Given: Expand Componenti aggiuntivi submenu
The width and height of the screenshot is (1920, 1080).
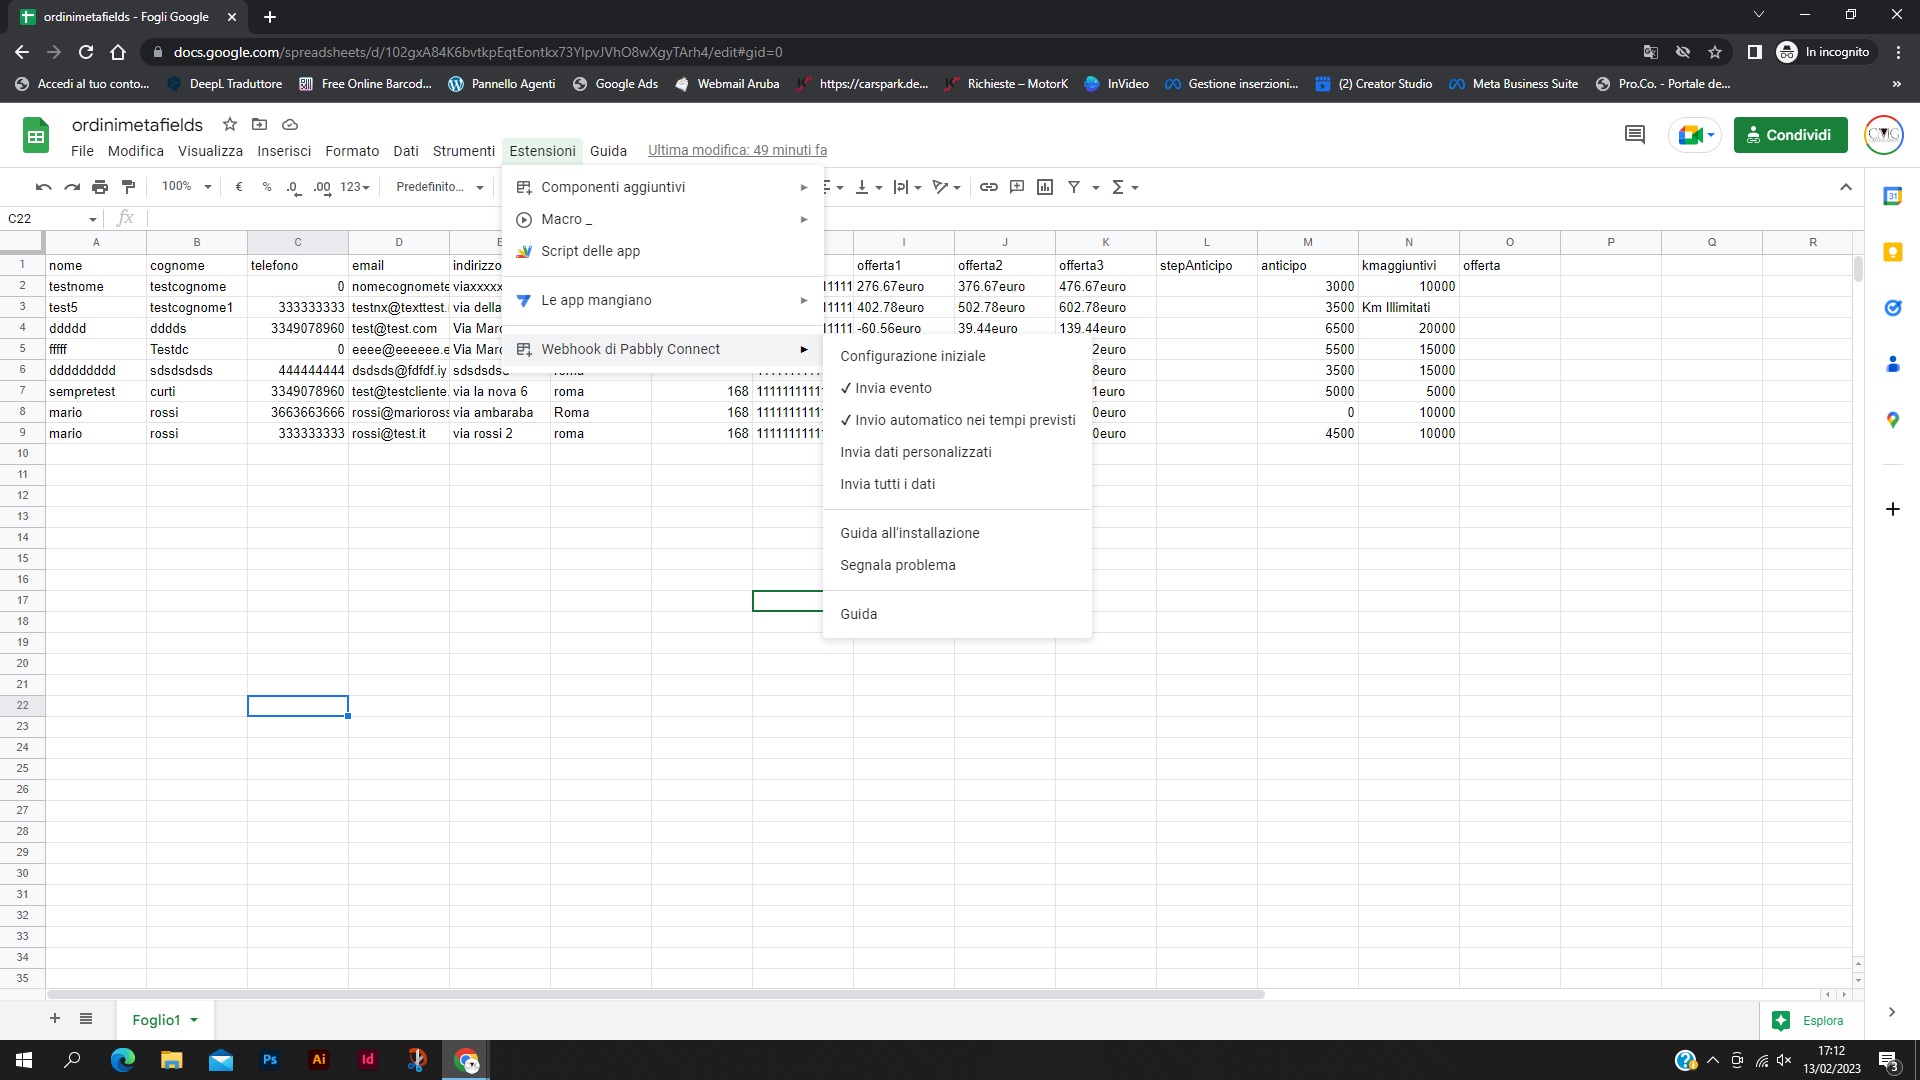Looking at the screenshot, I should pos(662,187).
